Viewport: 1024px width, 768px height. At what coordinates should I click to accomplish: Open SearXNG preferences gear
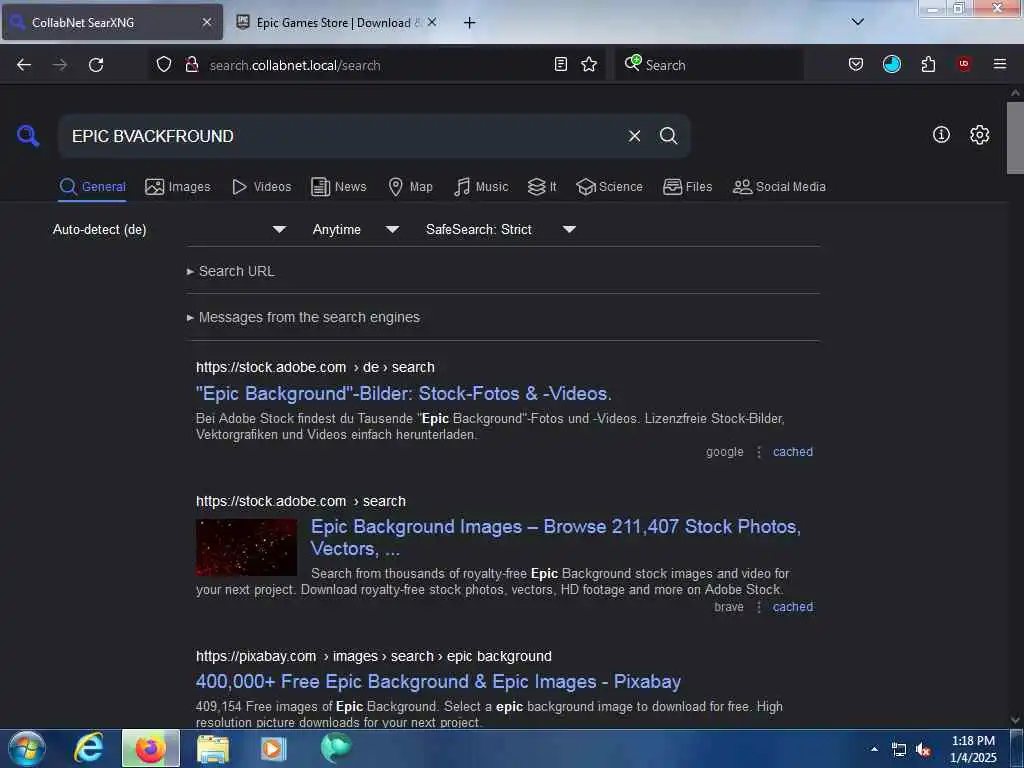979,135
